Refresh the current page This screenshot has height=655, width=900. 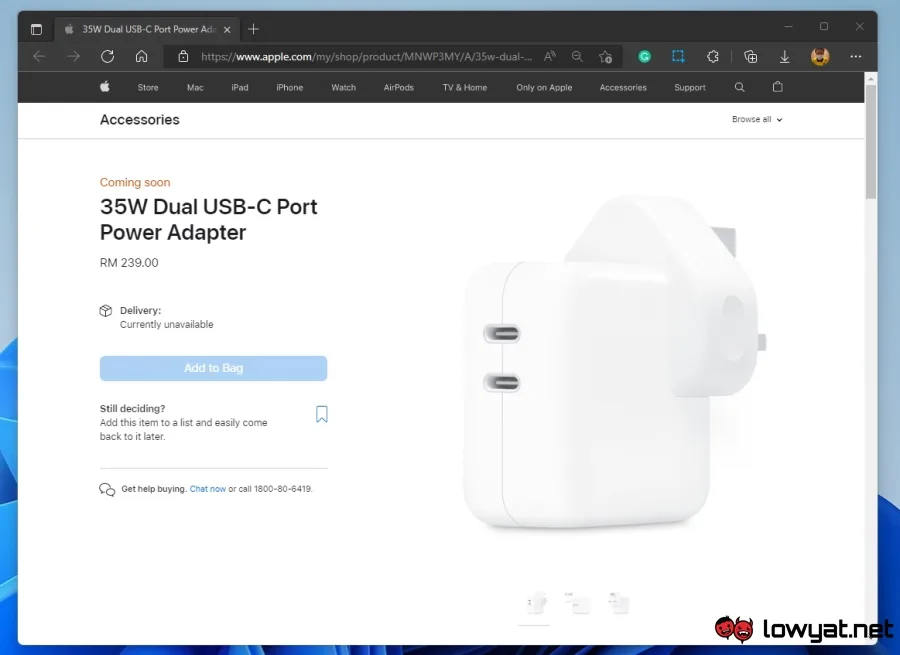coord(107,56)
